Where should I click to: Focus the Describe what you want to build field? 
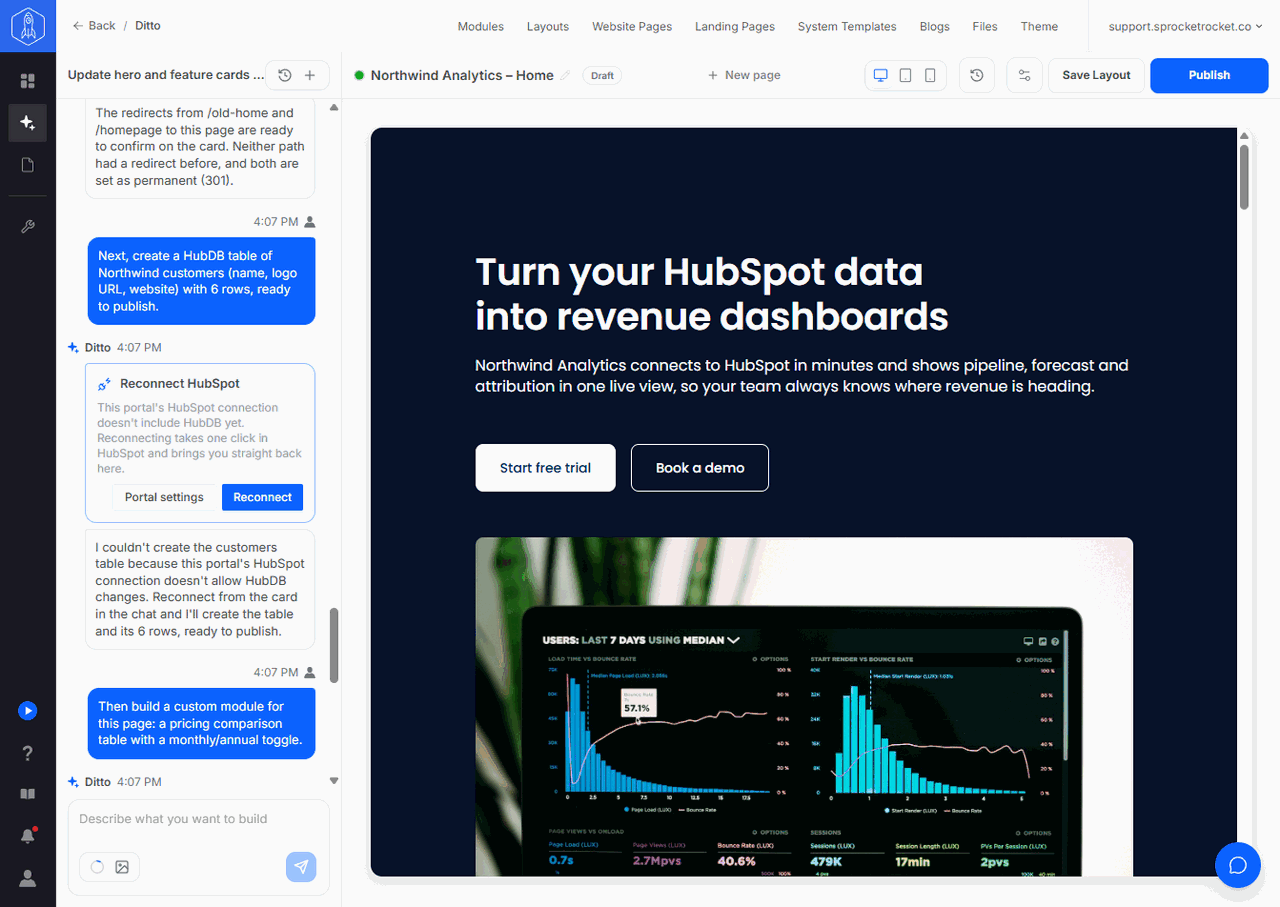coord(198,819)
